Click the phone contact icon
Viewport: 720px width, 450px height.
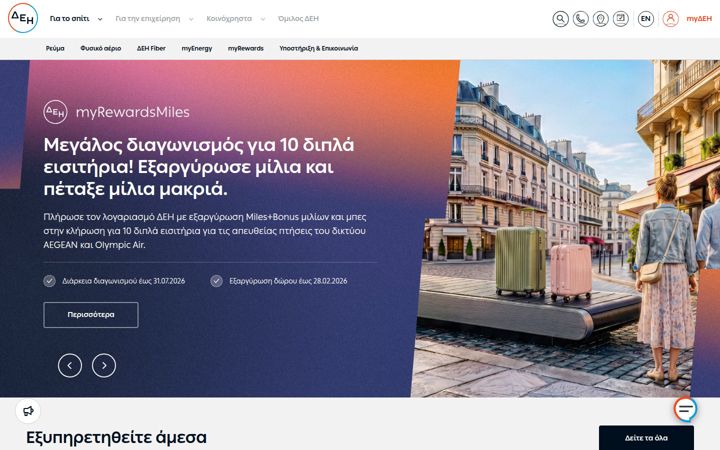[580, 19]
